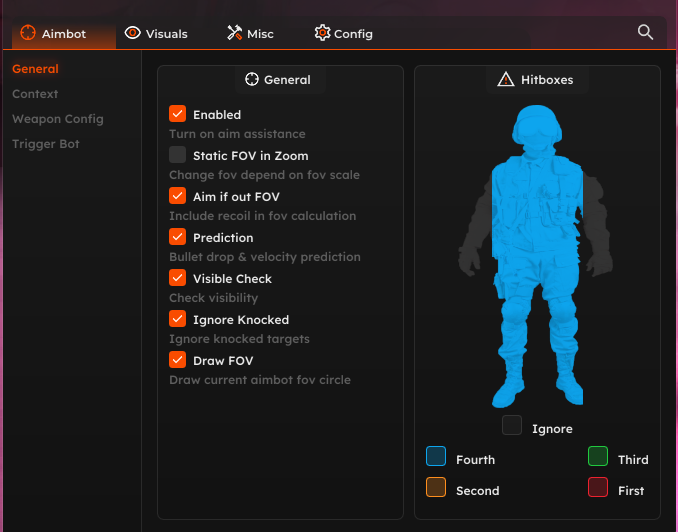Image resolution: width=678 pixels, height=532 pixels.
Task: Click the Misc tools icon
Action: pyautogui.click(x=234, y=33)
